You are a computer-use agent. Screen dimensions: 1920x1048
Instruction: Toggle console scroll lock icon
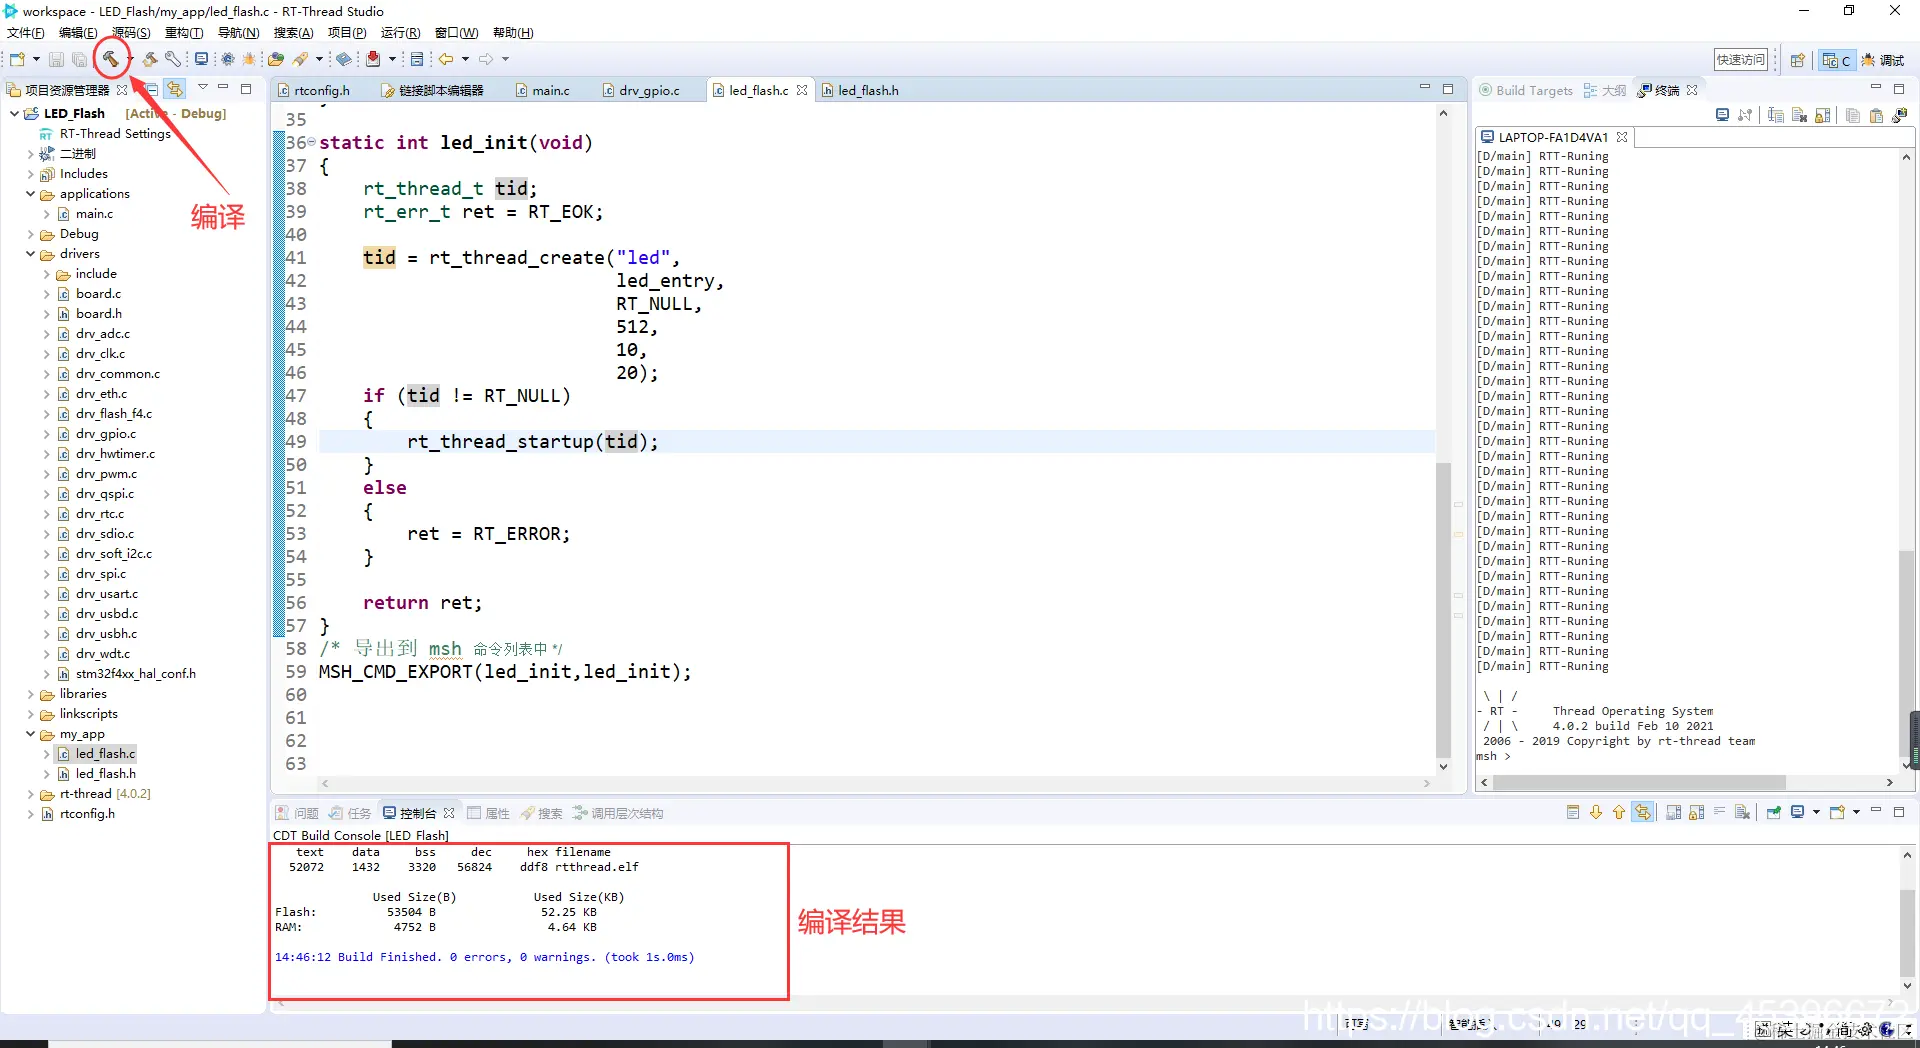[1696, 812]
